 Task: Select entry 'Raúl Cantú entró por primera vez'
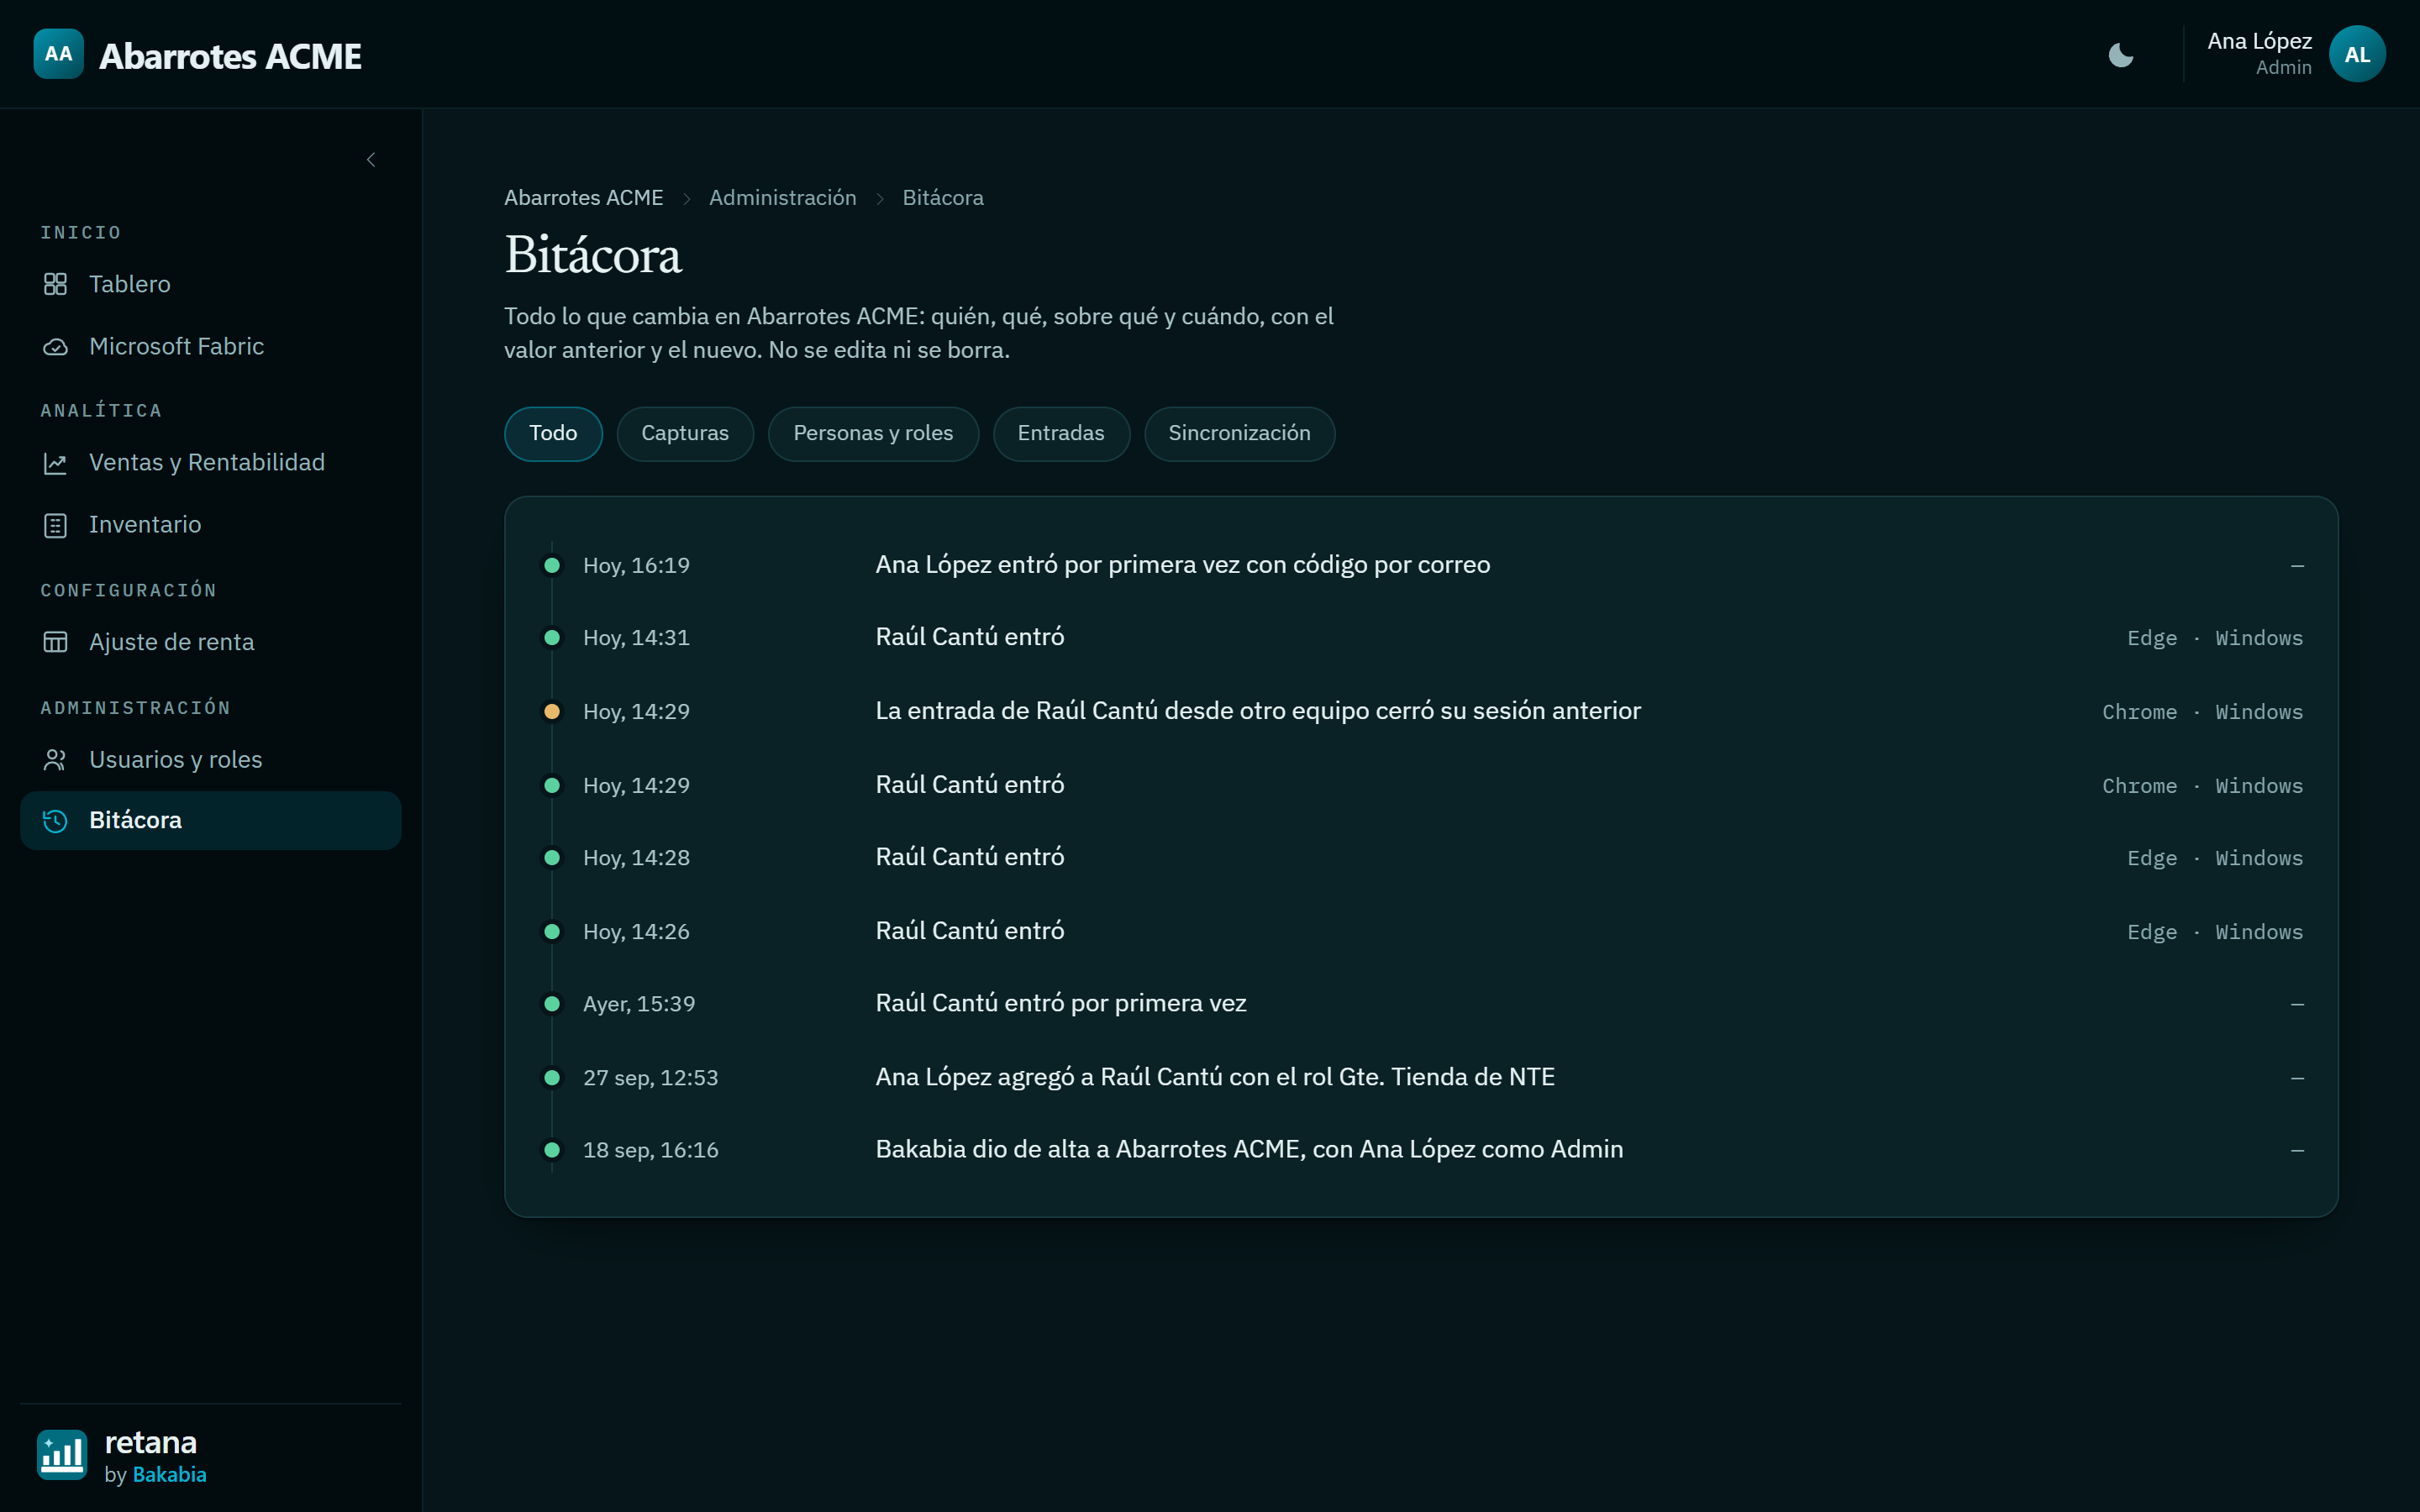click(1421, 1004)
